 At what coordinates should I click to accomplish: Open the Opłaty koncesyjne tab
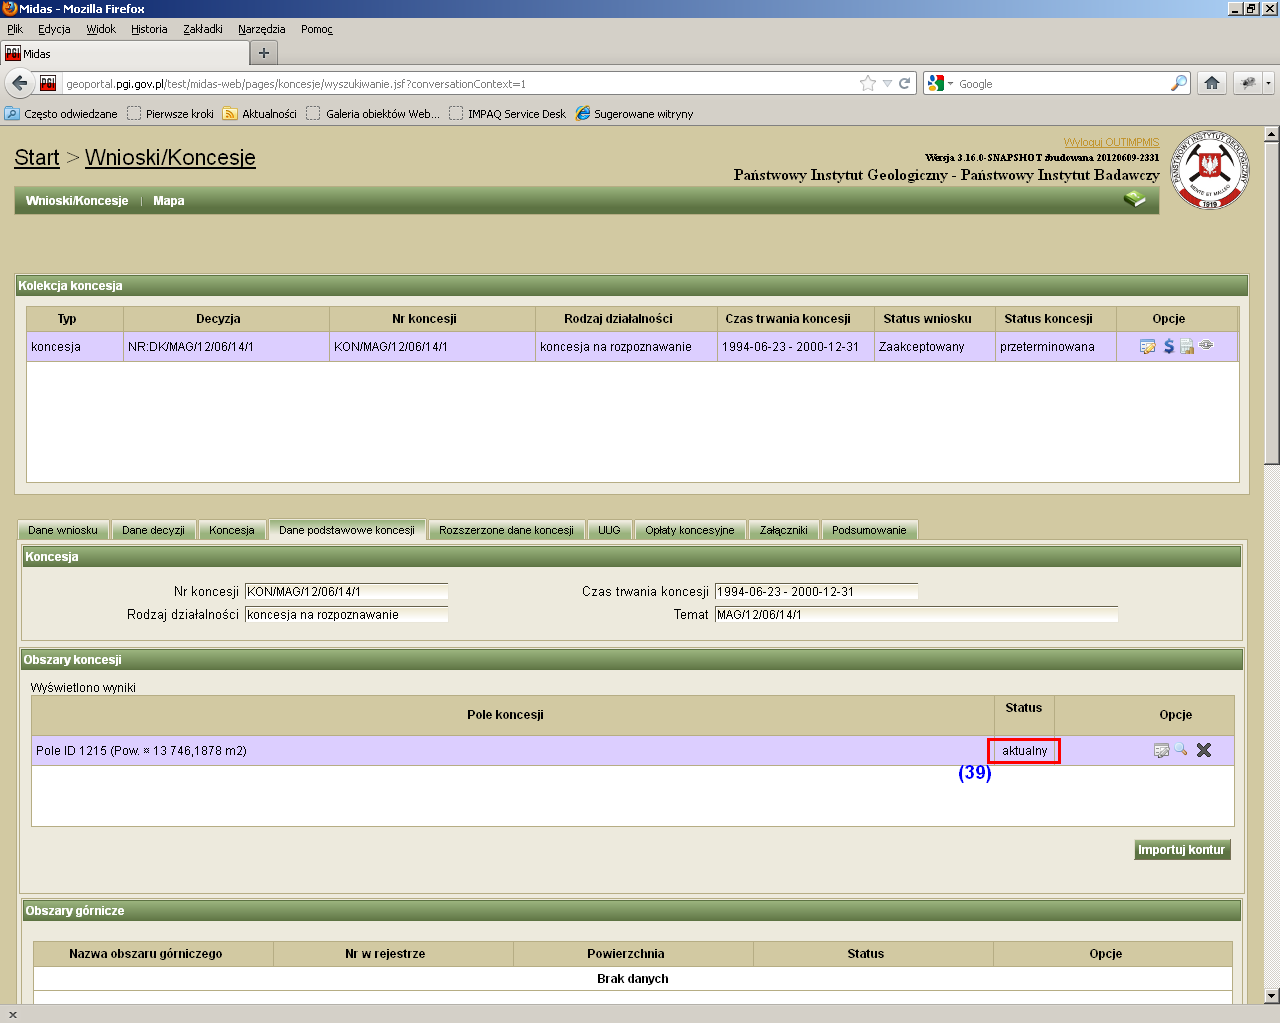click(690, 530)
